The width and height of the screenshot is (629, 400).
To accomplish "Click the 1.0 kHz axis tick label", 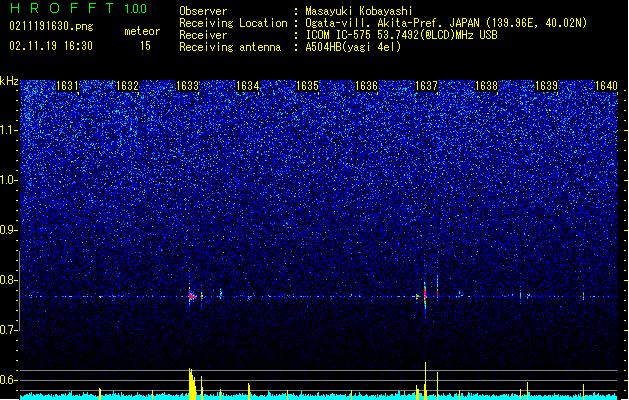I will click(x=8, y=180).
